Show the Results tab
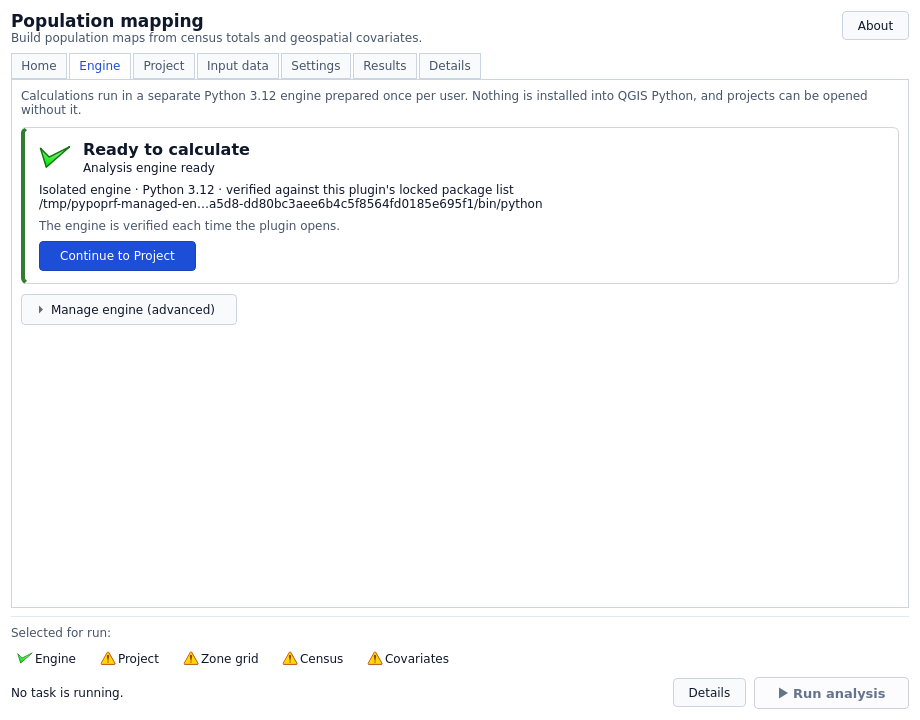 pos(384,66)
